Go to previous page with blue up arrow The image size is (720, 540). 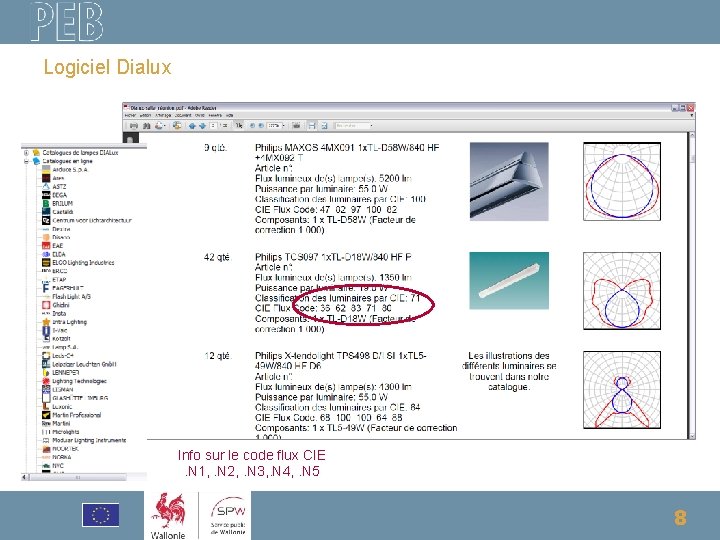point(192,125)
